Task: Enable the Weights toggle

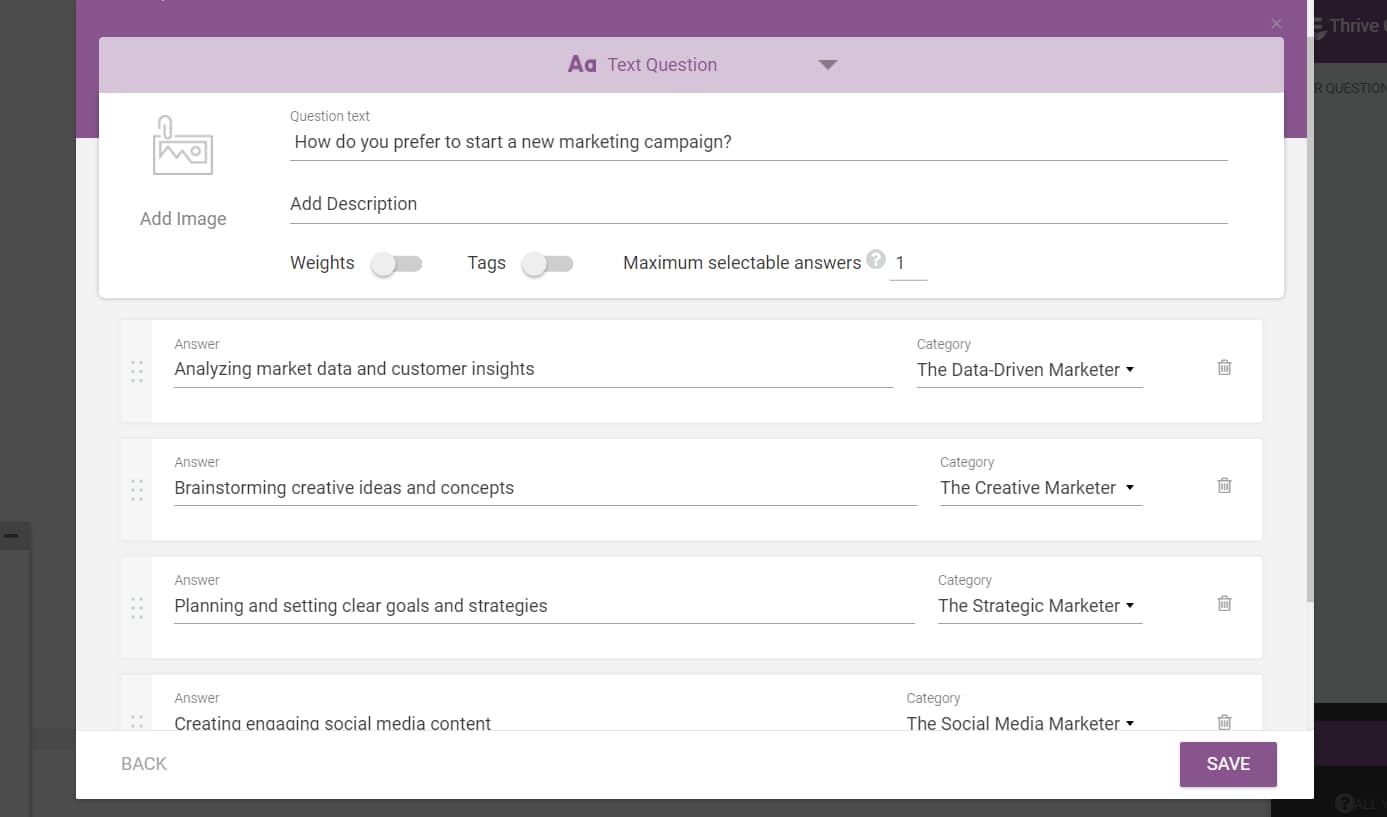Action: [396, 263]
